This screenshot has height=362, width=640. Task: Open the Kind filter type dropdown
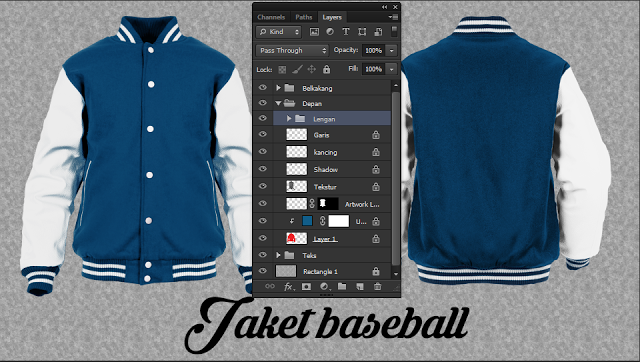click(279, 32)
